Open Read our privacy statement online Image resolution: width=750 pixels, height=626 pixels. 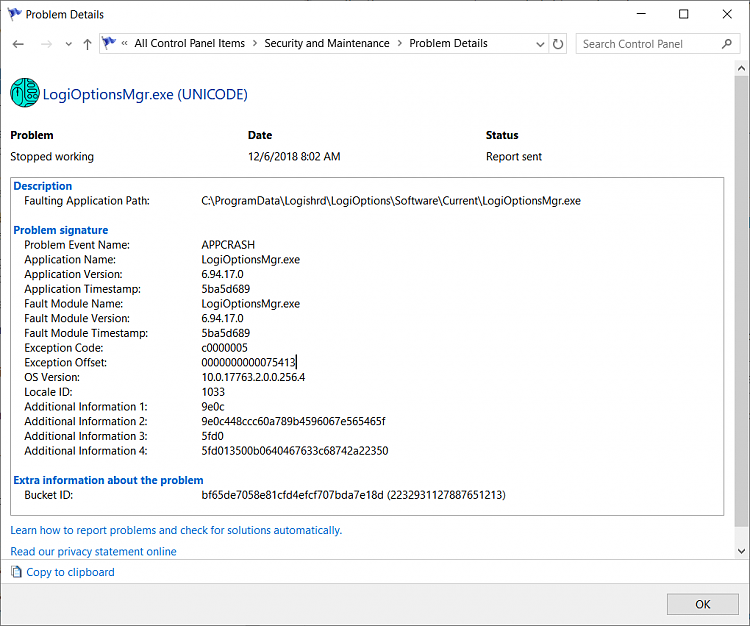(x=93, y=551)
